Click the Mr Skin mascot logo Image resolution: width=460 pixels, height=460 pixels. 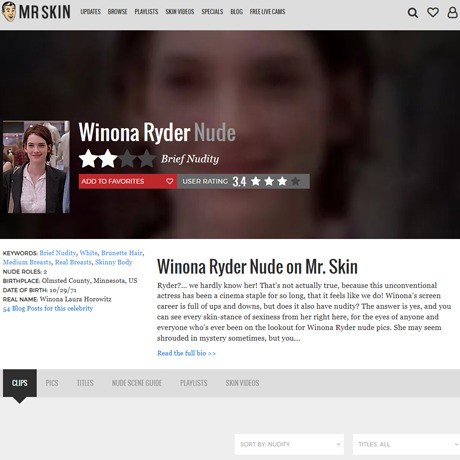pos(9,12)
